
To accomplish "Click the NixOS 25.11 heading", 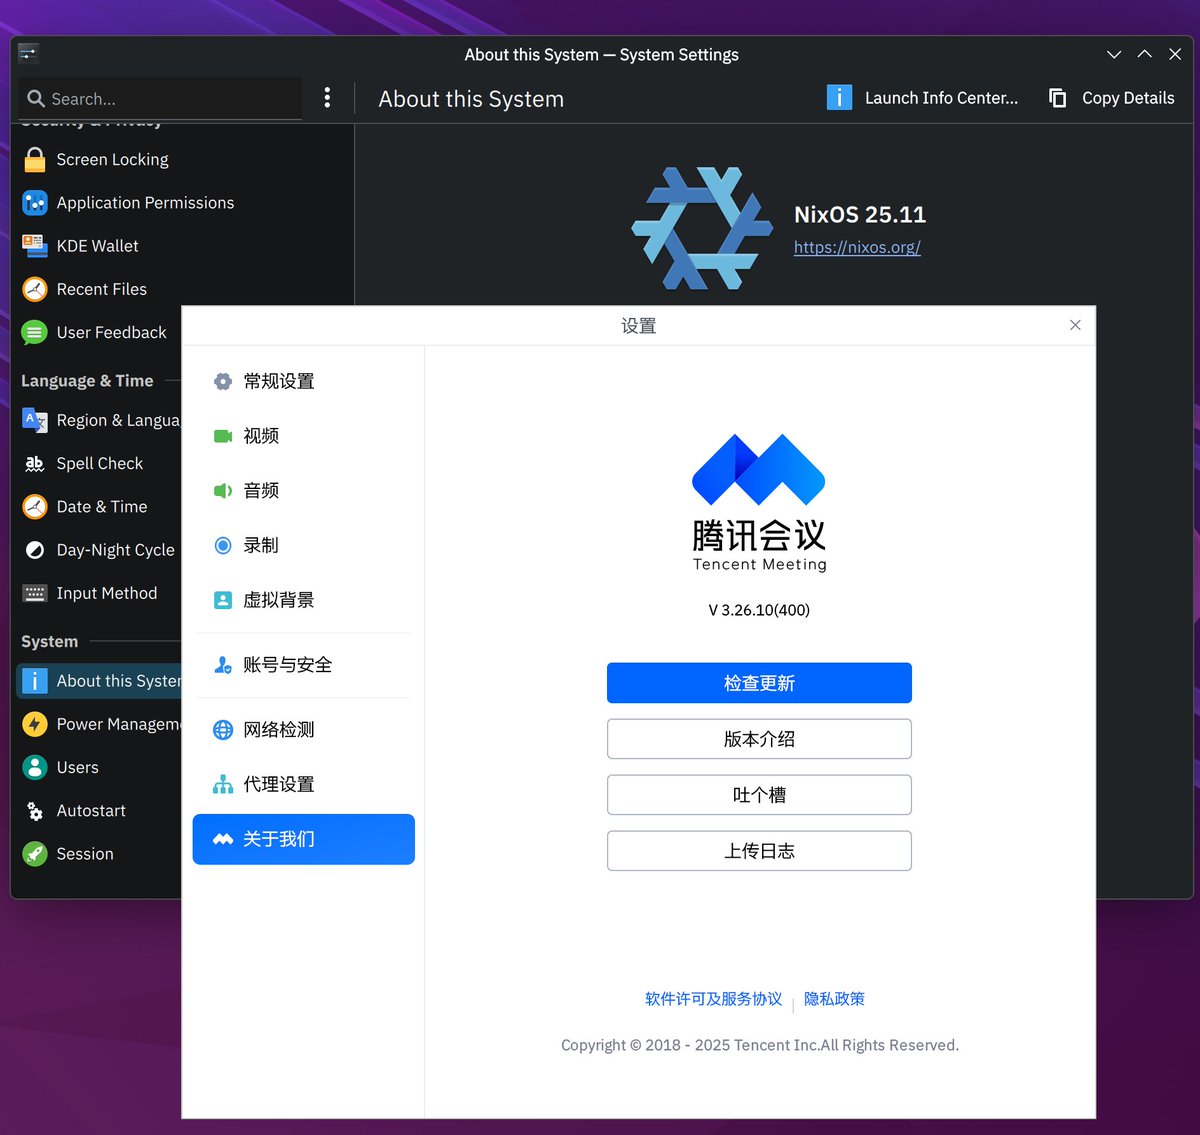I will point(860,215).
